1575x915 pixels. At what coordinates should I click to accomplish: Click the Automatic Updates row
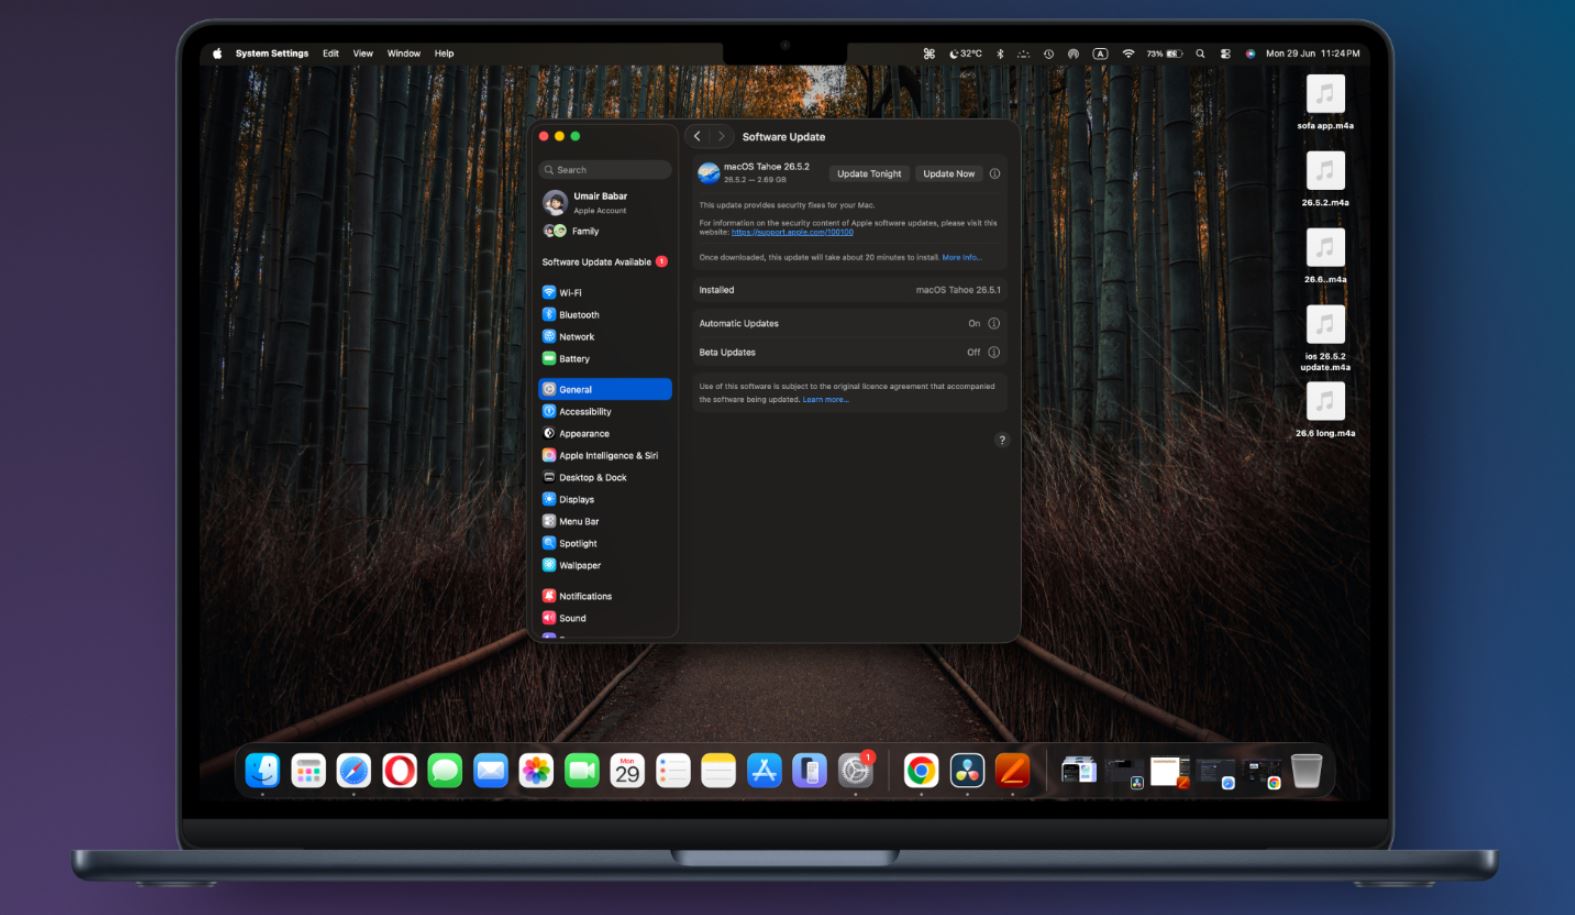(849, 323)
